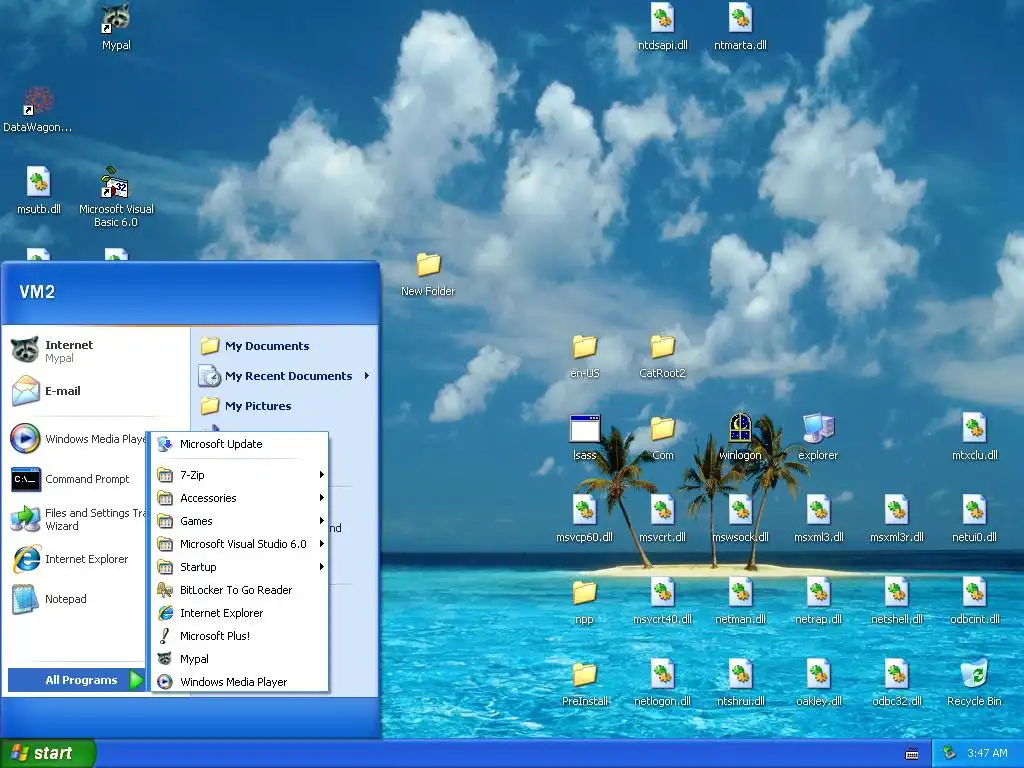Launch Microsoft Visual Basic 6.0 desktop icon
Screen dimensions: 1024x768
click(116, 196)
